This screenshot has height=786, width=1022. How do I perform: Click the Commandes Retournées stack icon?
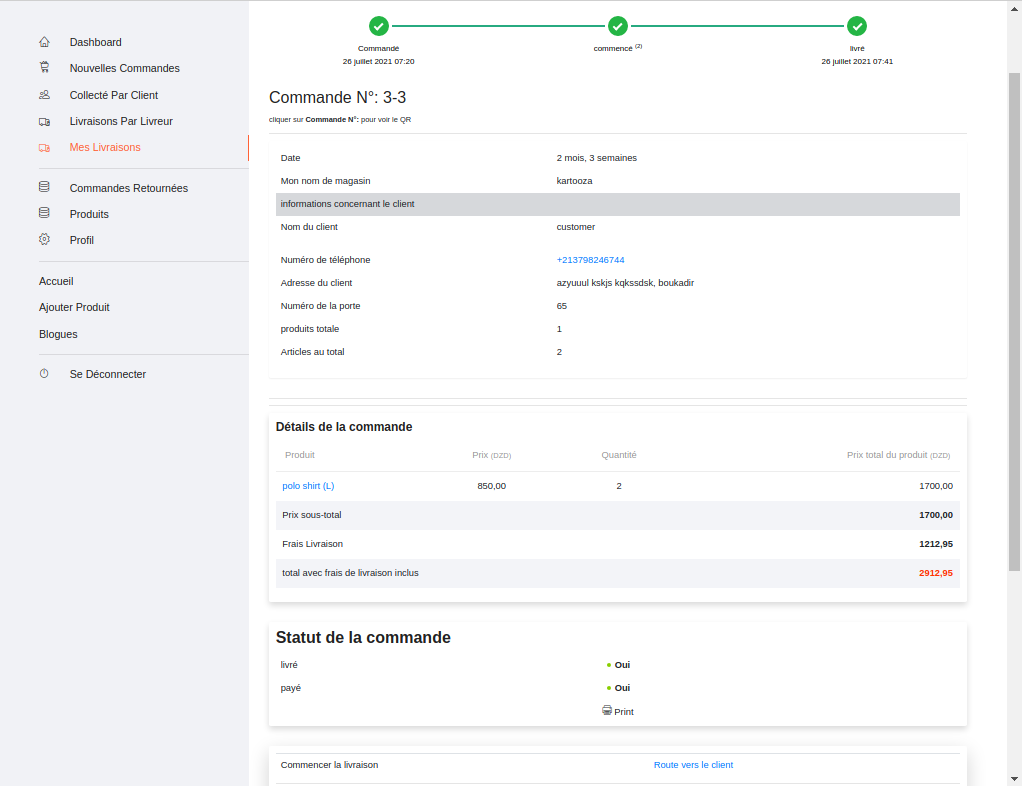[x=44, y=187]
